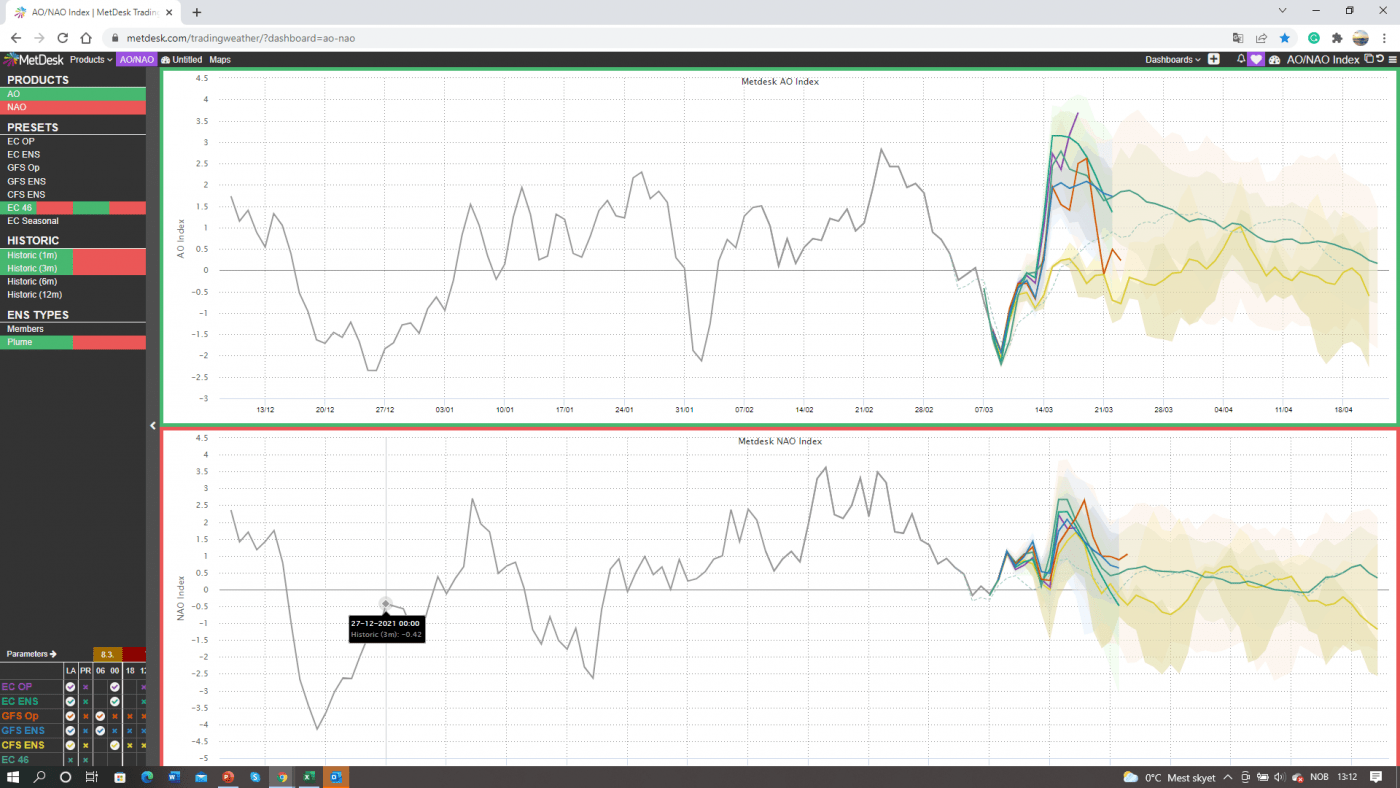Open Excel from the Windows taskbar

309,777
